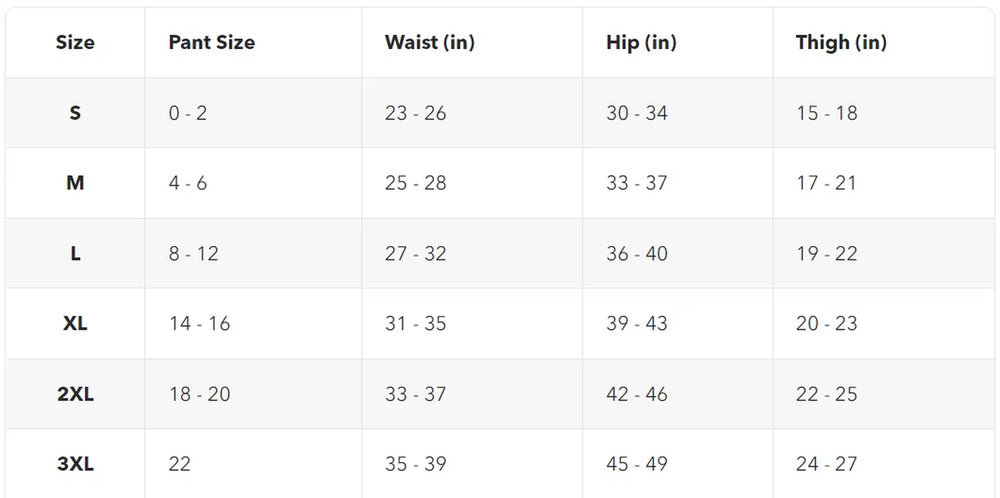The image size is (1000, 498).
Task: Click the Hip (in) column header
Action: tap(642, 43)
